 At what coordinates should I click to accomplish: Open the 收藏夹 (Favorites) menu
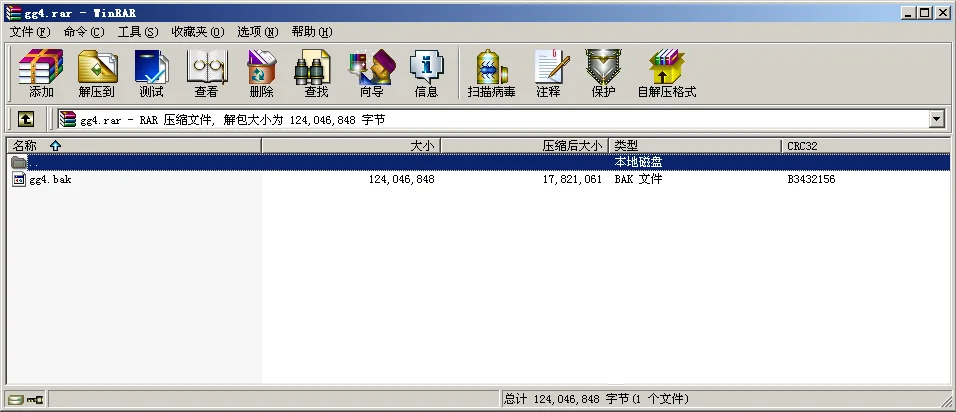197,32
